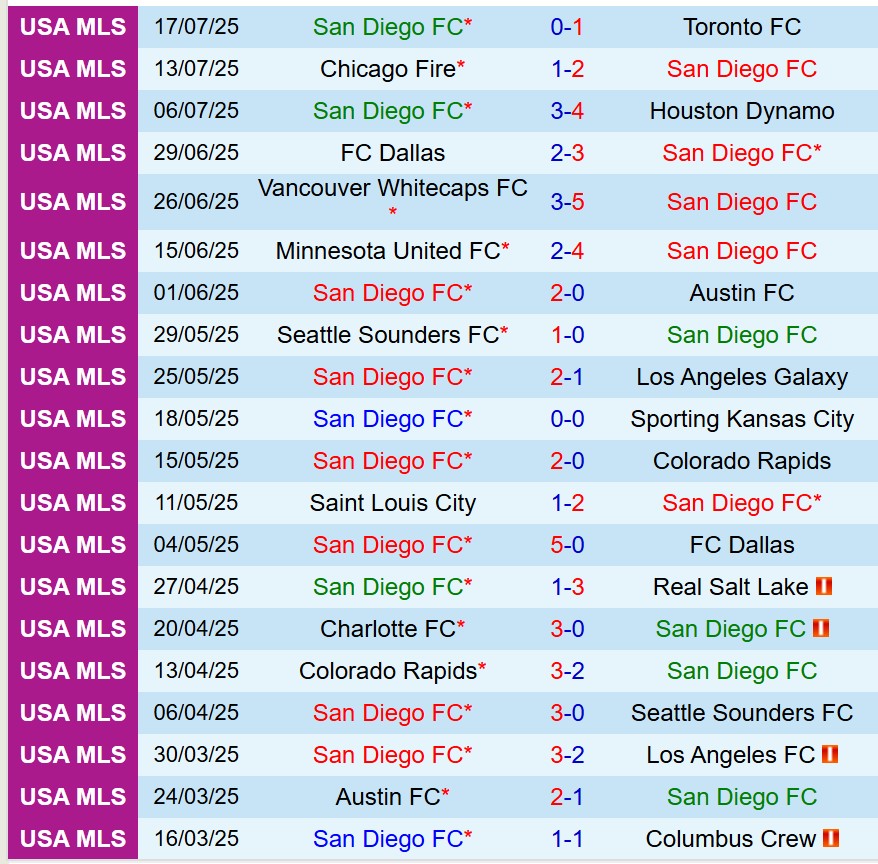This screenshot has width=878, height=864.
Task: Click the red card icon beside Columbus Crew
Action: click(x=829, y=839)
